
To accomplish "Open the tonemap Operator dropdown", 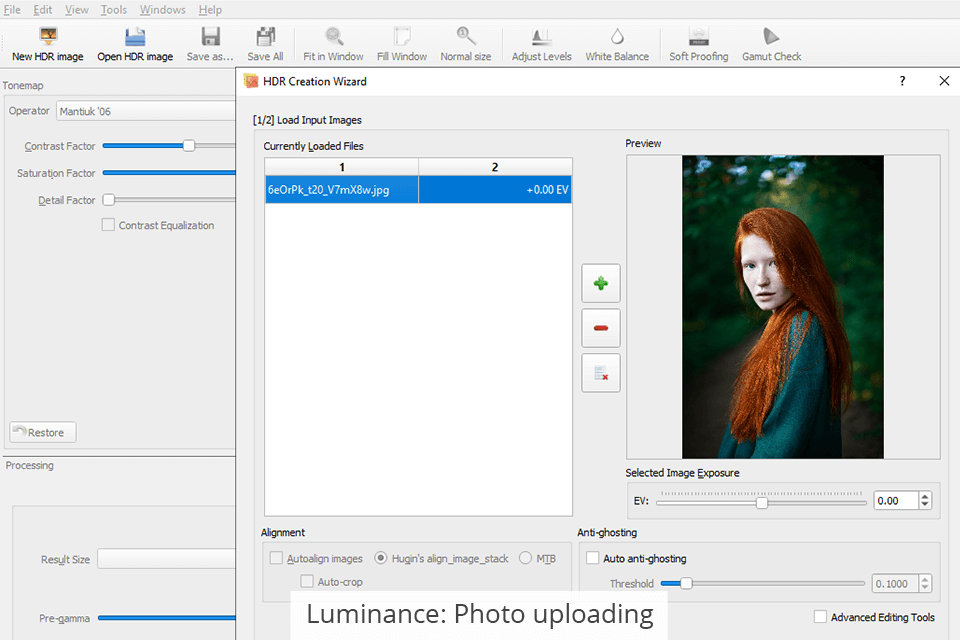I will click(146, 111).
